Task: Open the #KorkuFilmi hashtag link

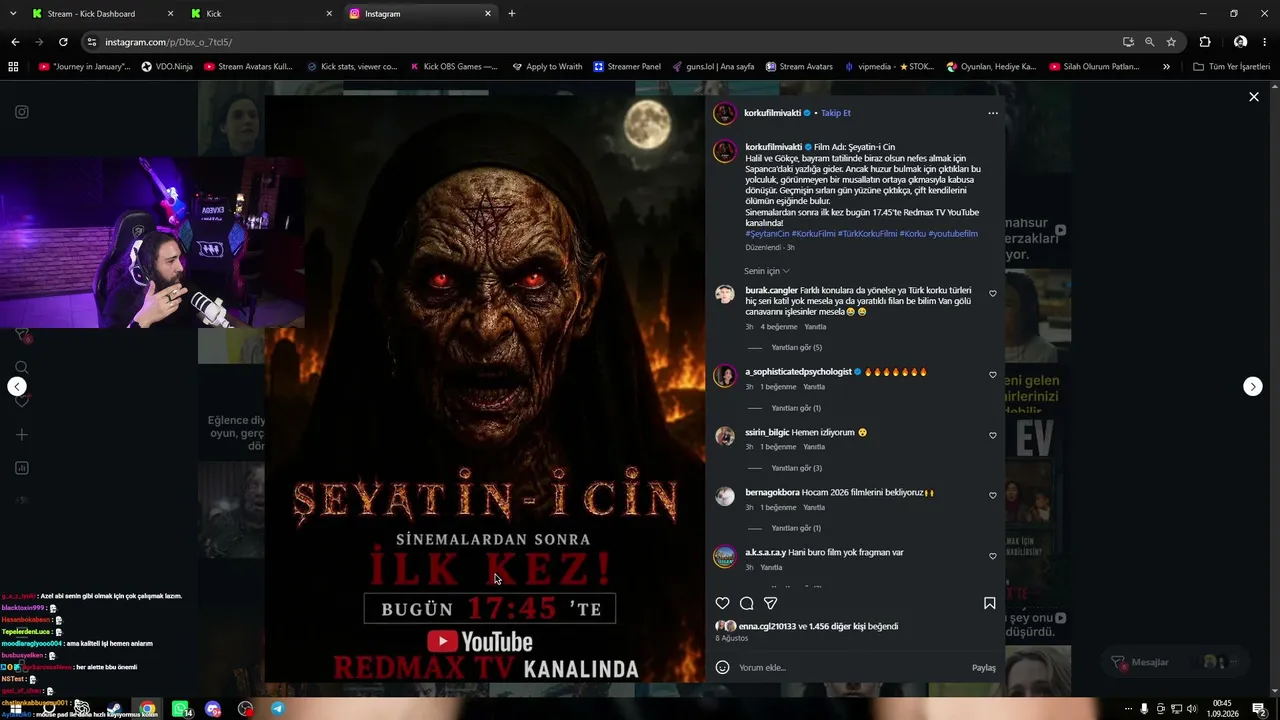Action: pyautogui.click(x=813, y=234)
